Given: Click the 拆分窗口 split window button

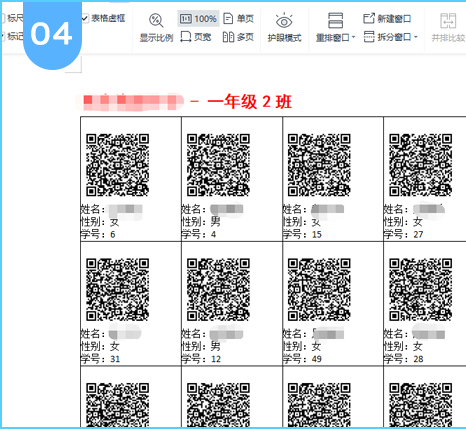Looking at the screenshot, I should [387, 37].
